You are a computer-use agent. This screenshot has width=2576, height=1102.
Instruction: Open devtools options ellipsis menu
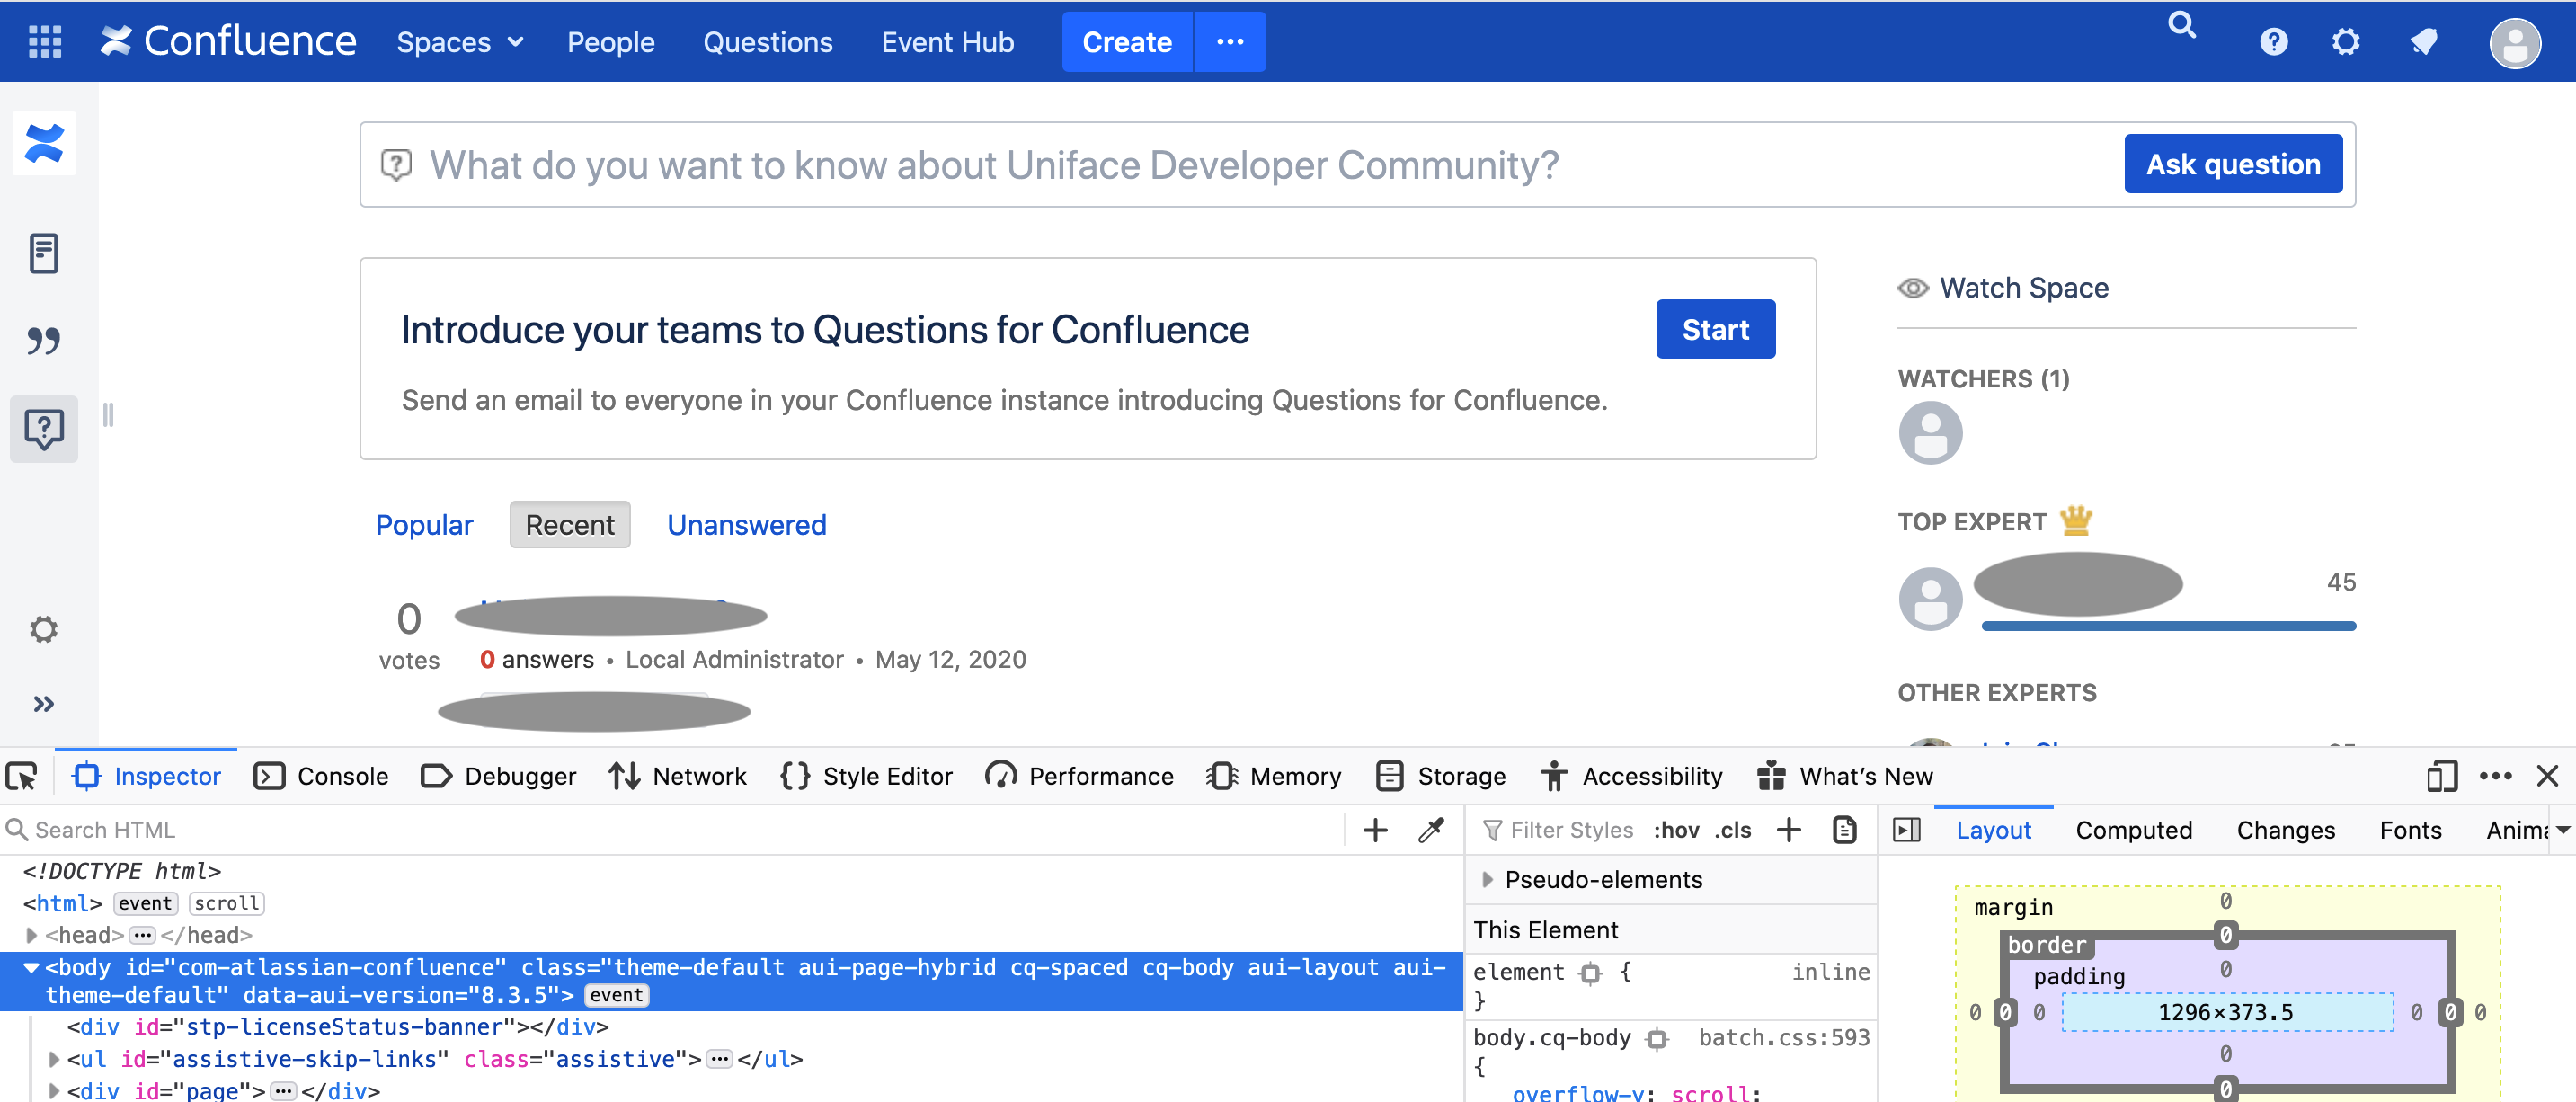[2496, 776]
